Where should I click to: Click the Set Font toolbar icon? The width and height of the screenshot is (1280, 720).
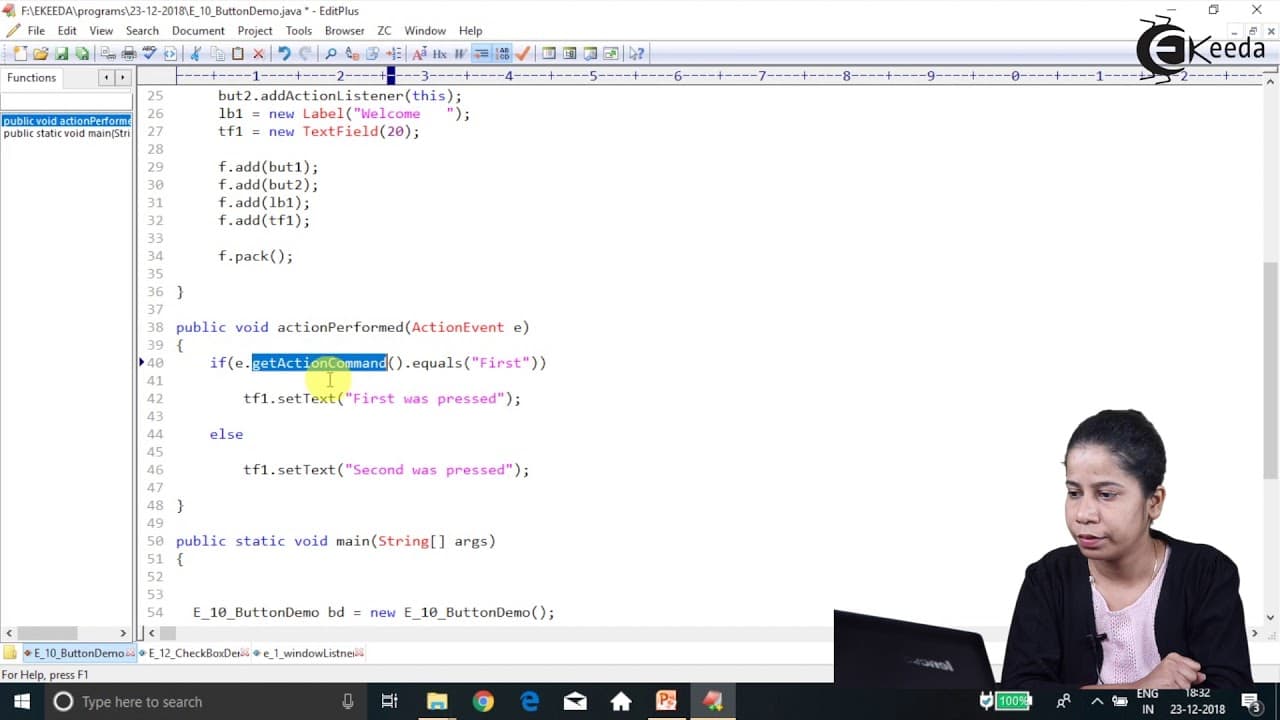pos(420,53)
